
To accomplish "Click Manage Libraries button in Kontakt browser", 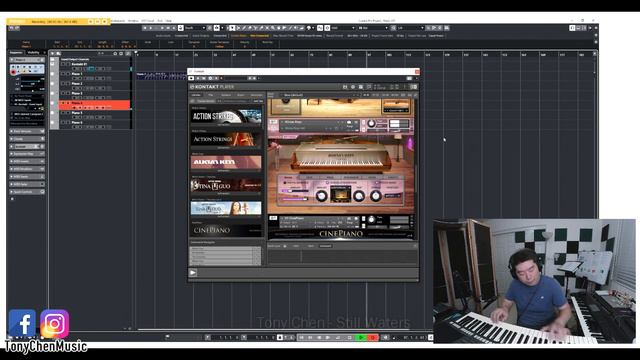I will [206, 101].
